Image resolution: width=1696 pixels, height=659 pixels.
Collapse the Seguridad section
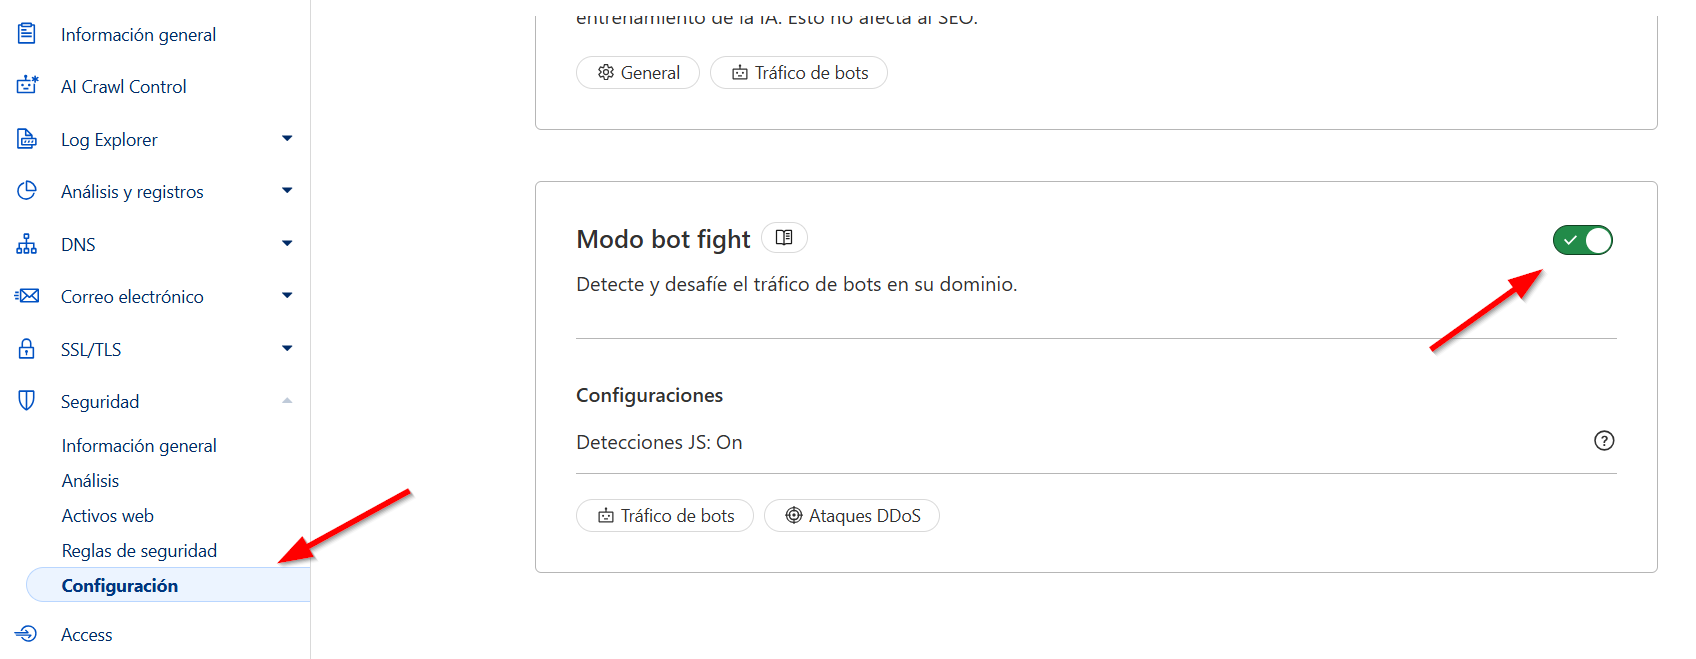pos(287,400)
